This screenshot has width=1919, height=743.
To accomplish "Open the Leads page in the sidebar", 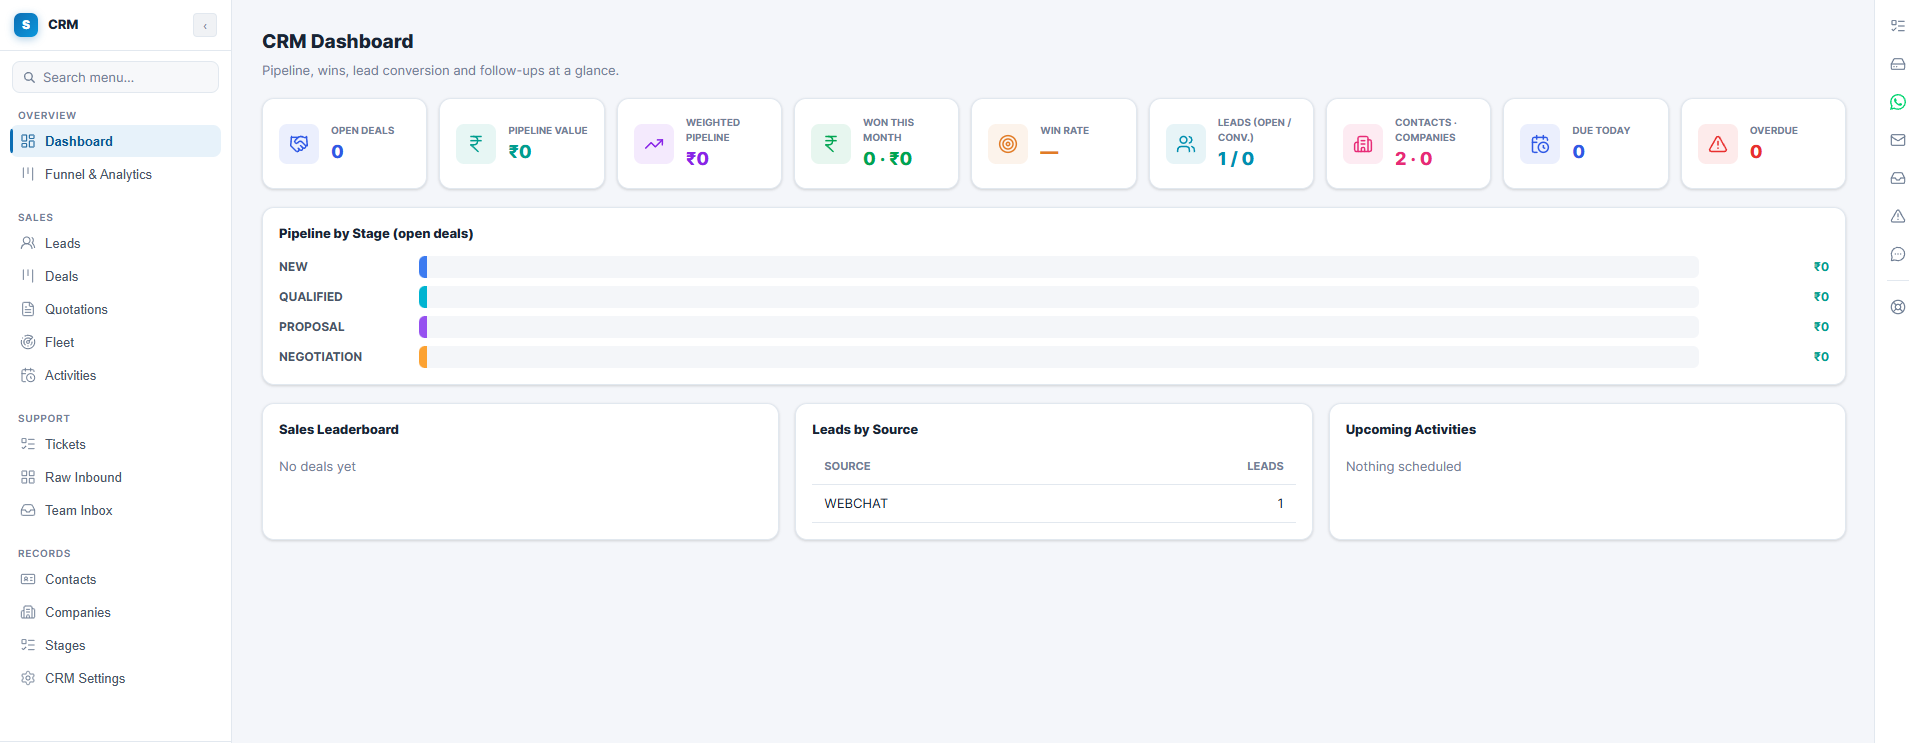I will 115,243.
